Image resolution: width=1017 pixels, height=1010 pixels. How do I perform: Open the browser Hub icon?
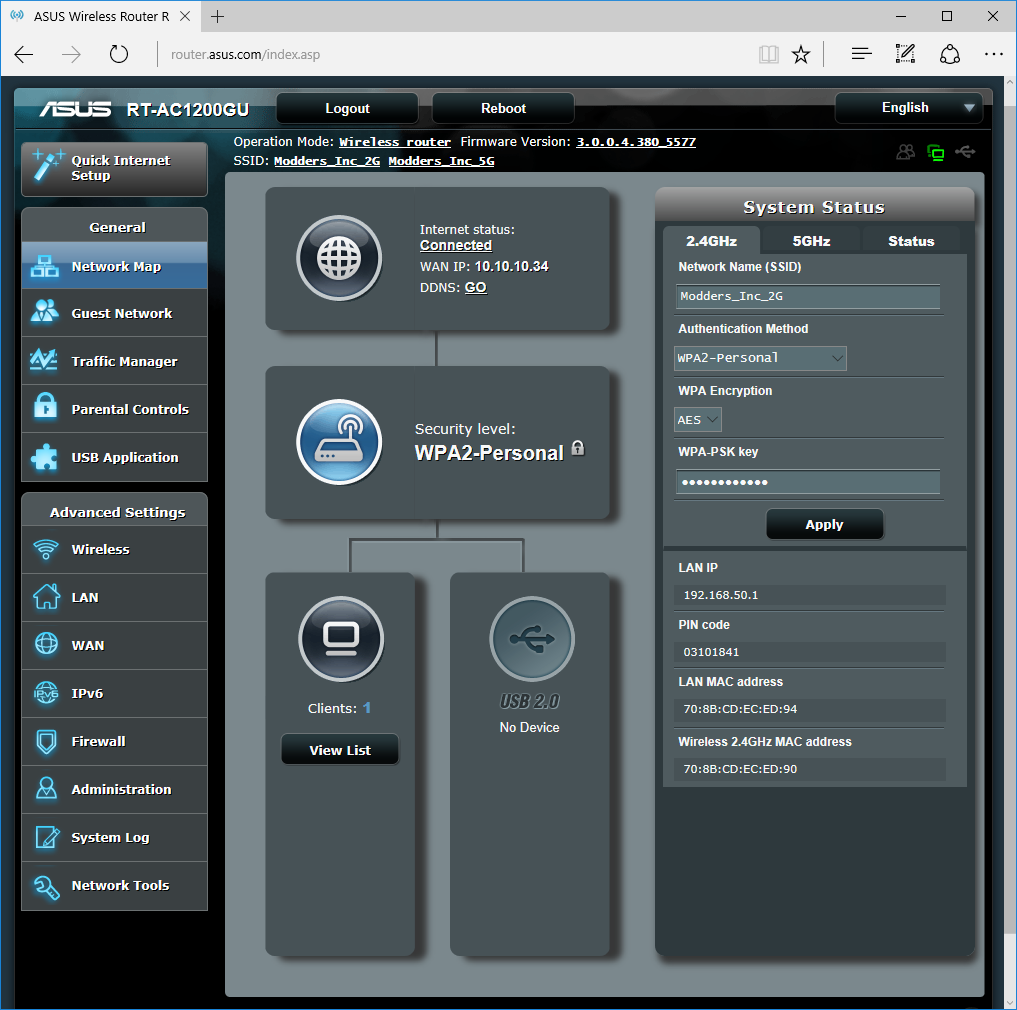861,54
